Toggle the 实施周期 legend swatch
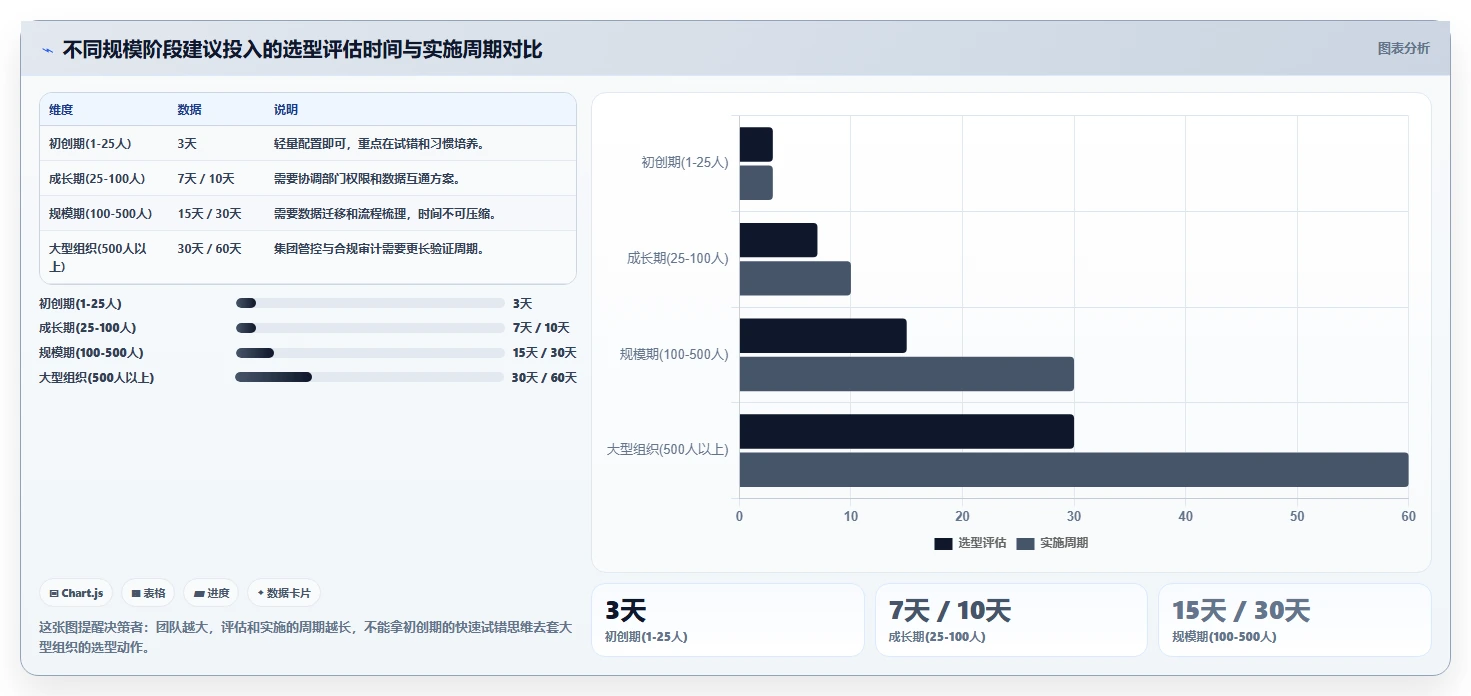Screen dimensions: 1471x696 tap(1025, 543)
